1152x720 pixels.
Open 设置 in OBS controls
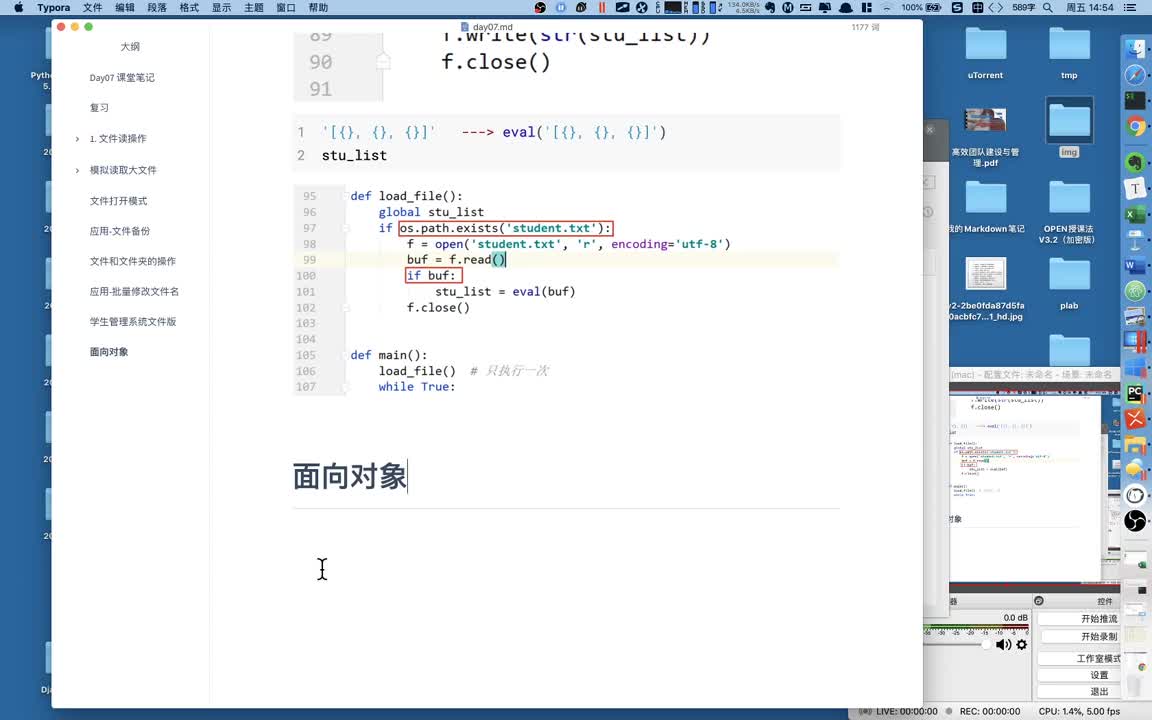[x=1080, y=675]
